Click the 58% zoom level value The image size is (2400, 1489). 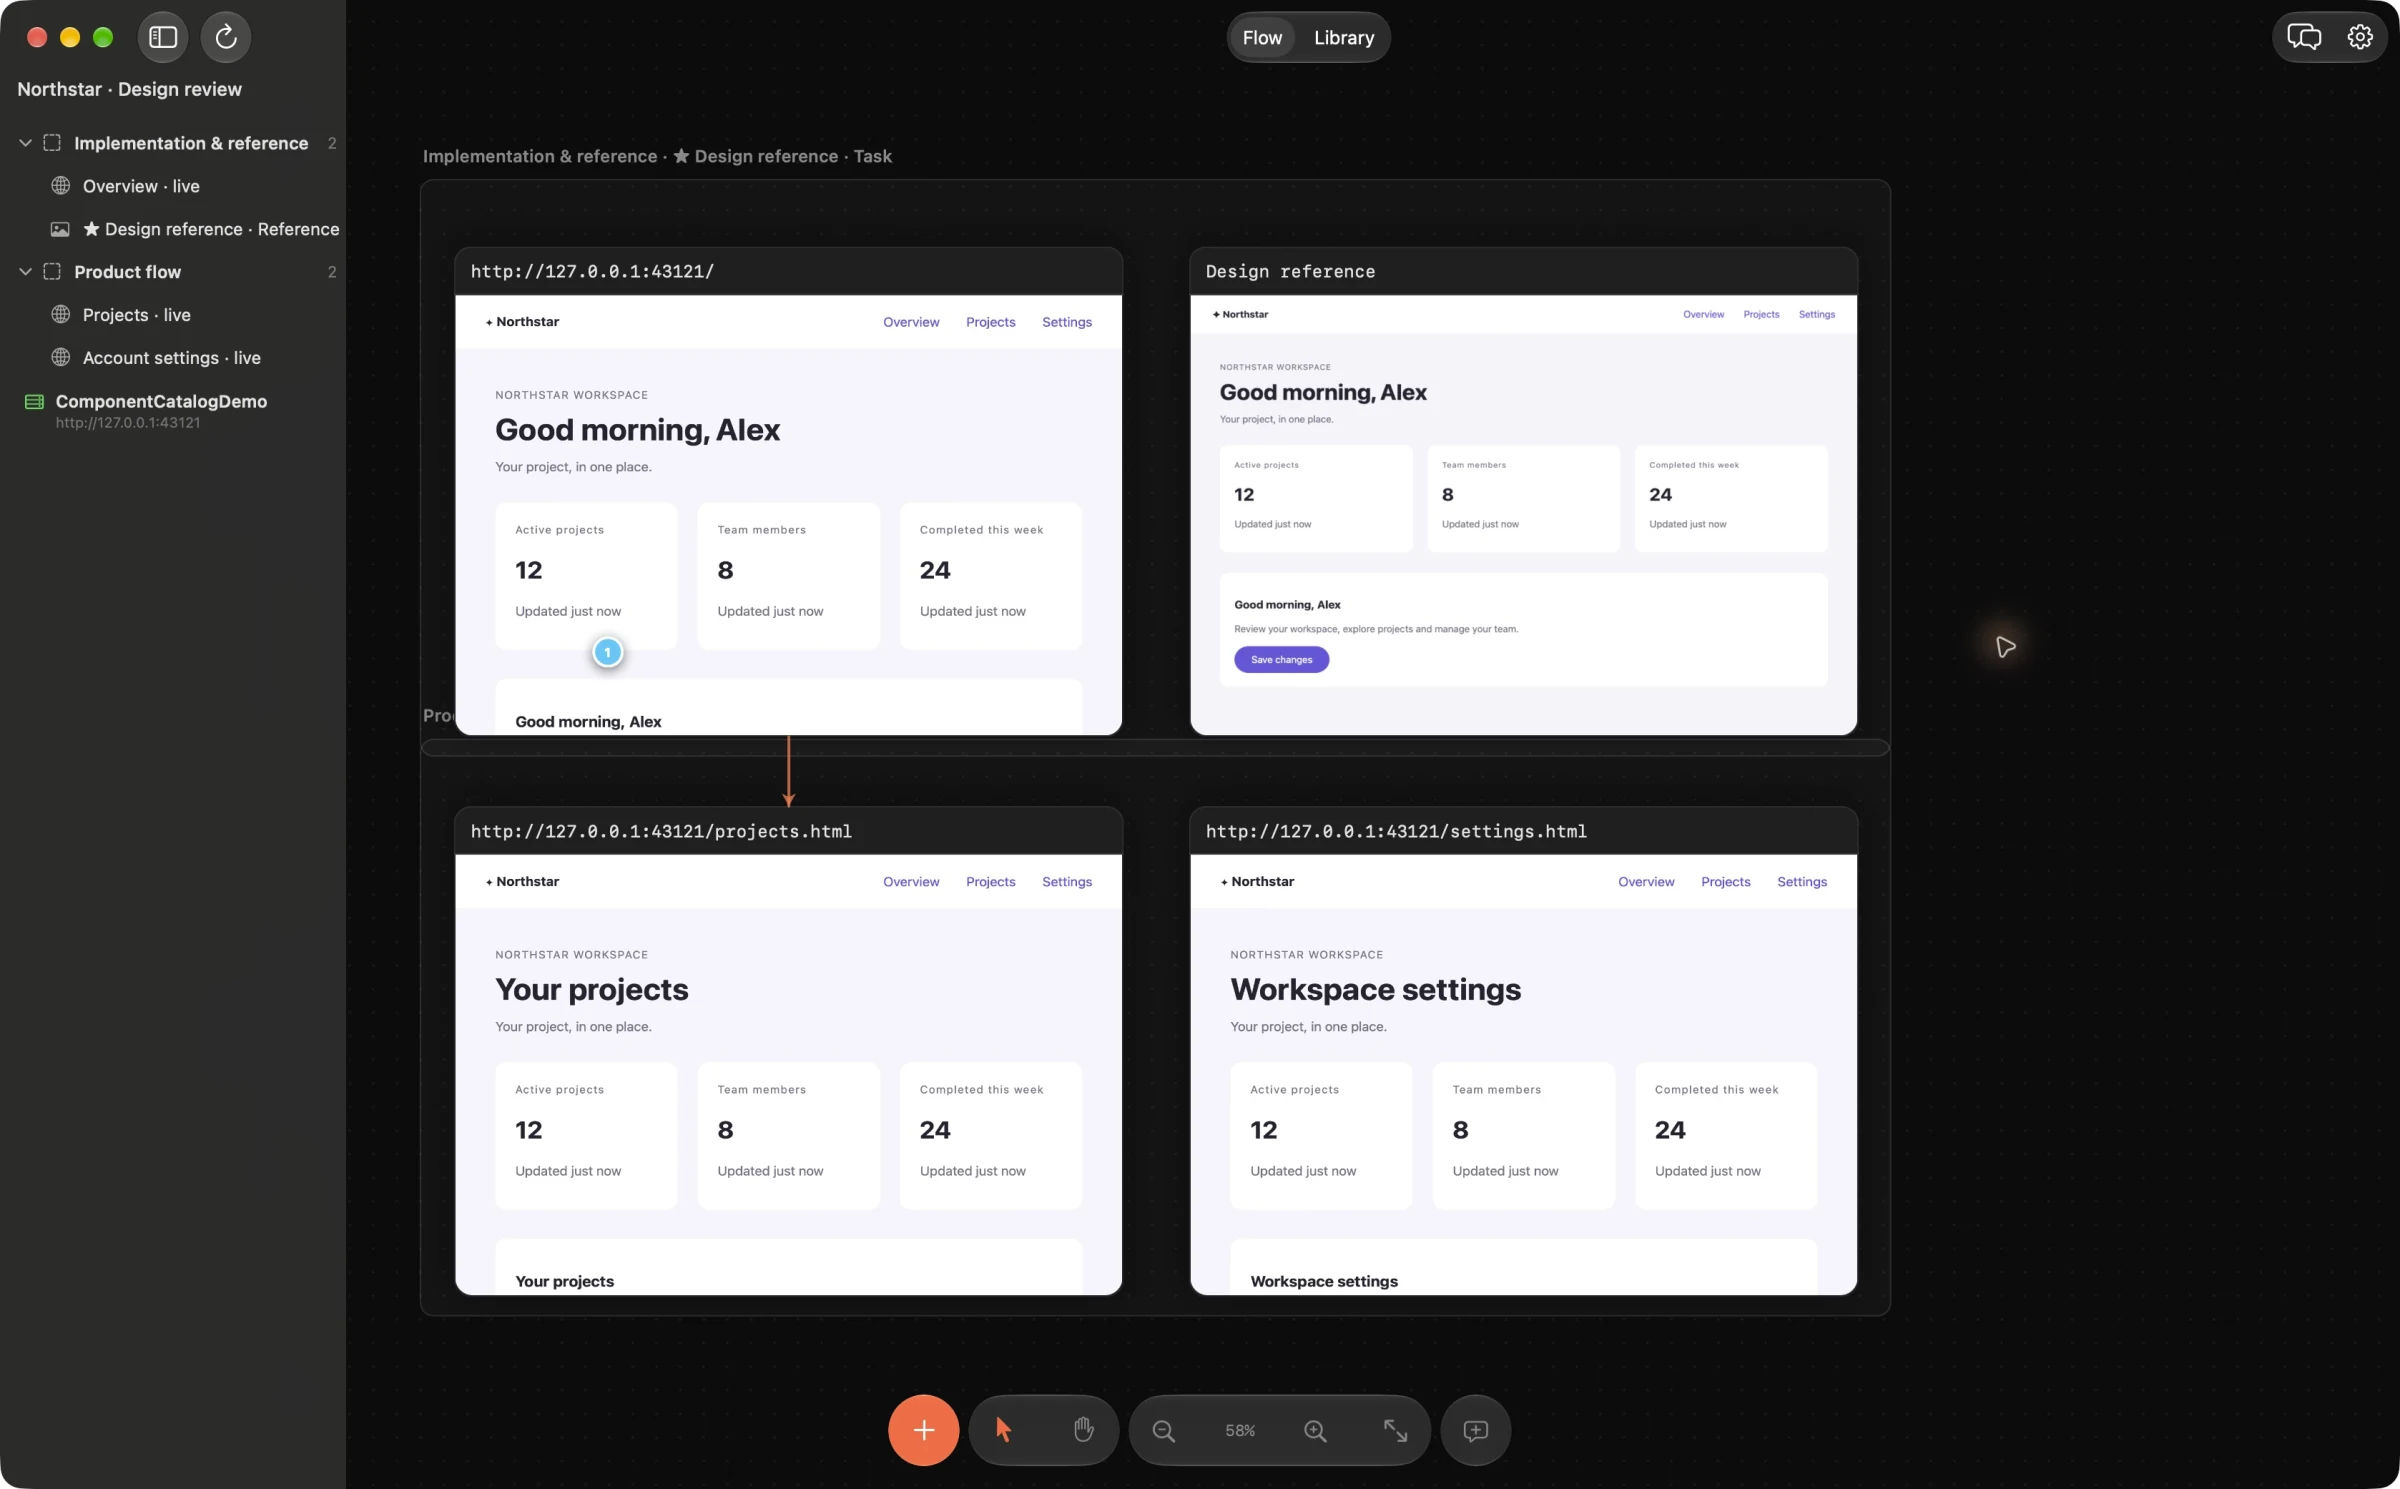[x=1240, y=1431]
